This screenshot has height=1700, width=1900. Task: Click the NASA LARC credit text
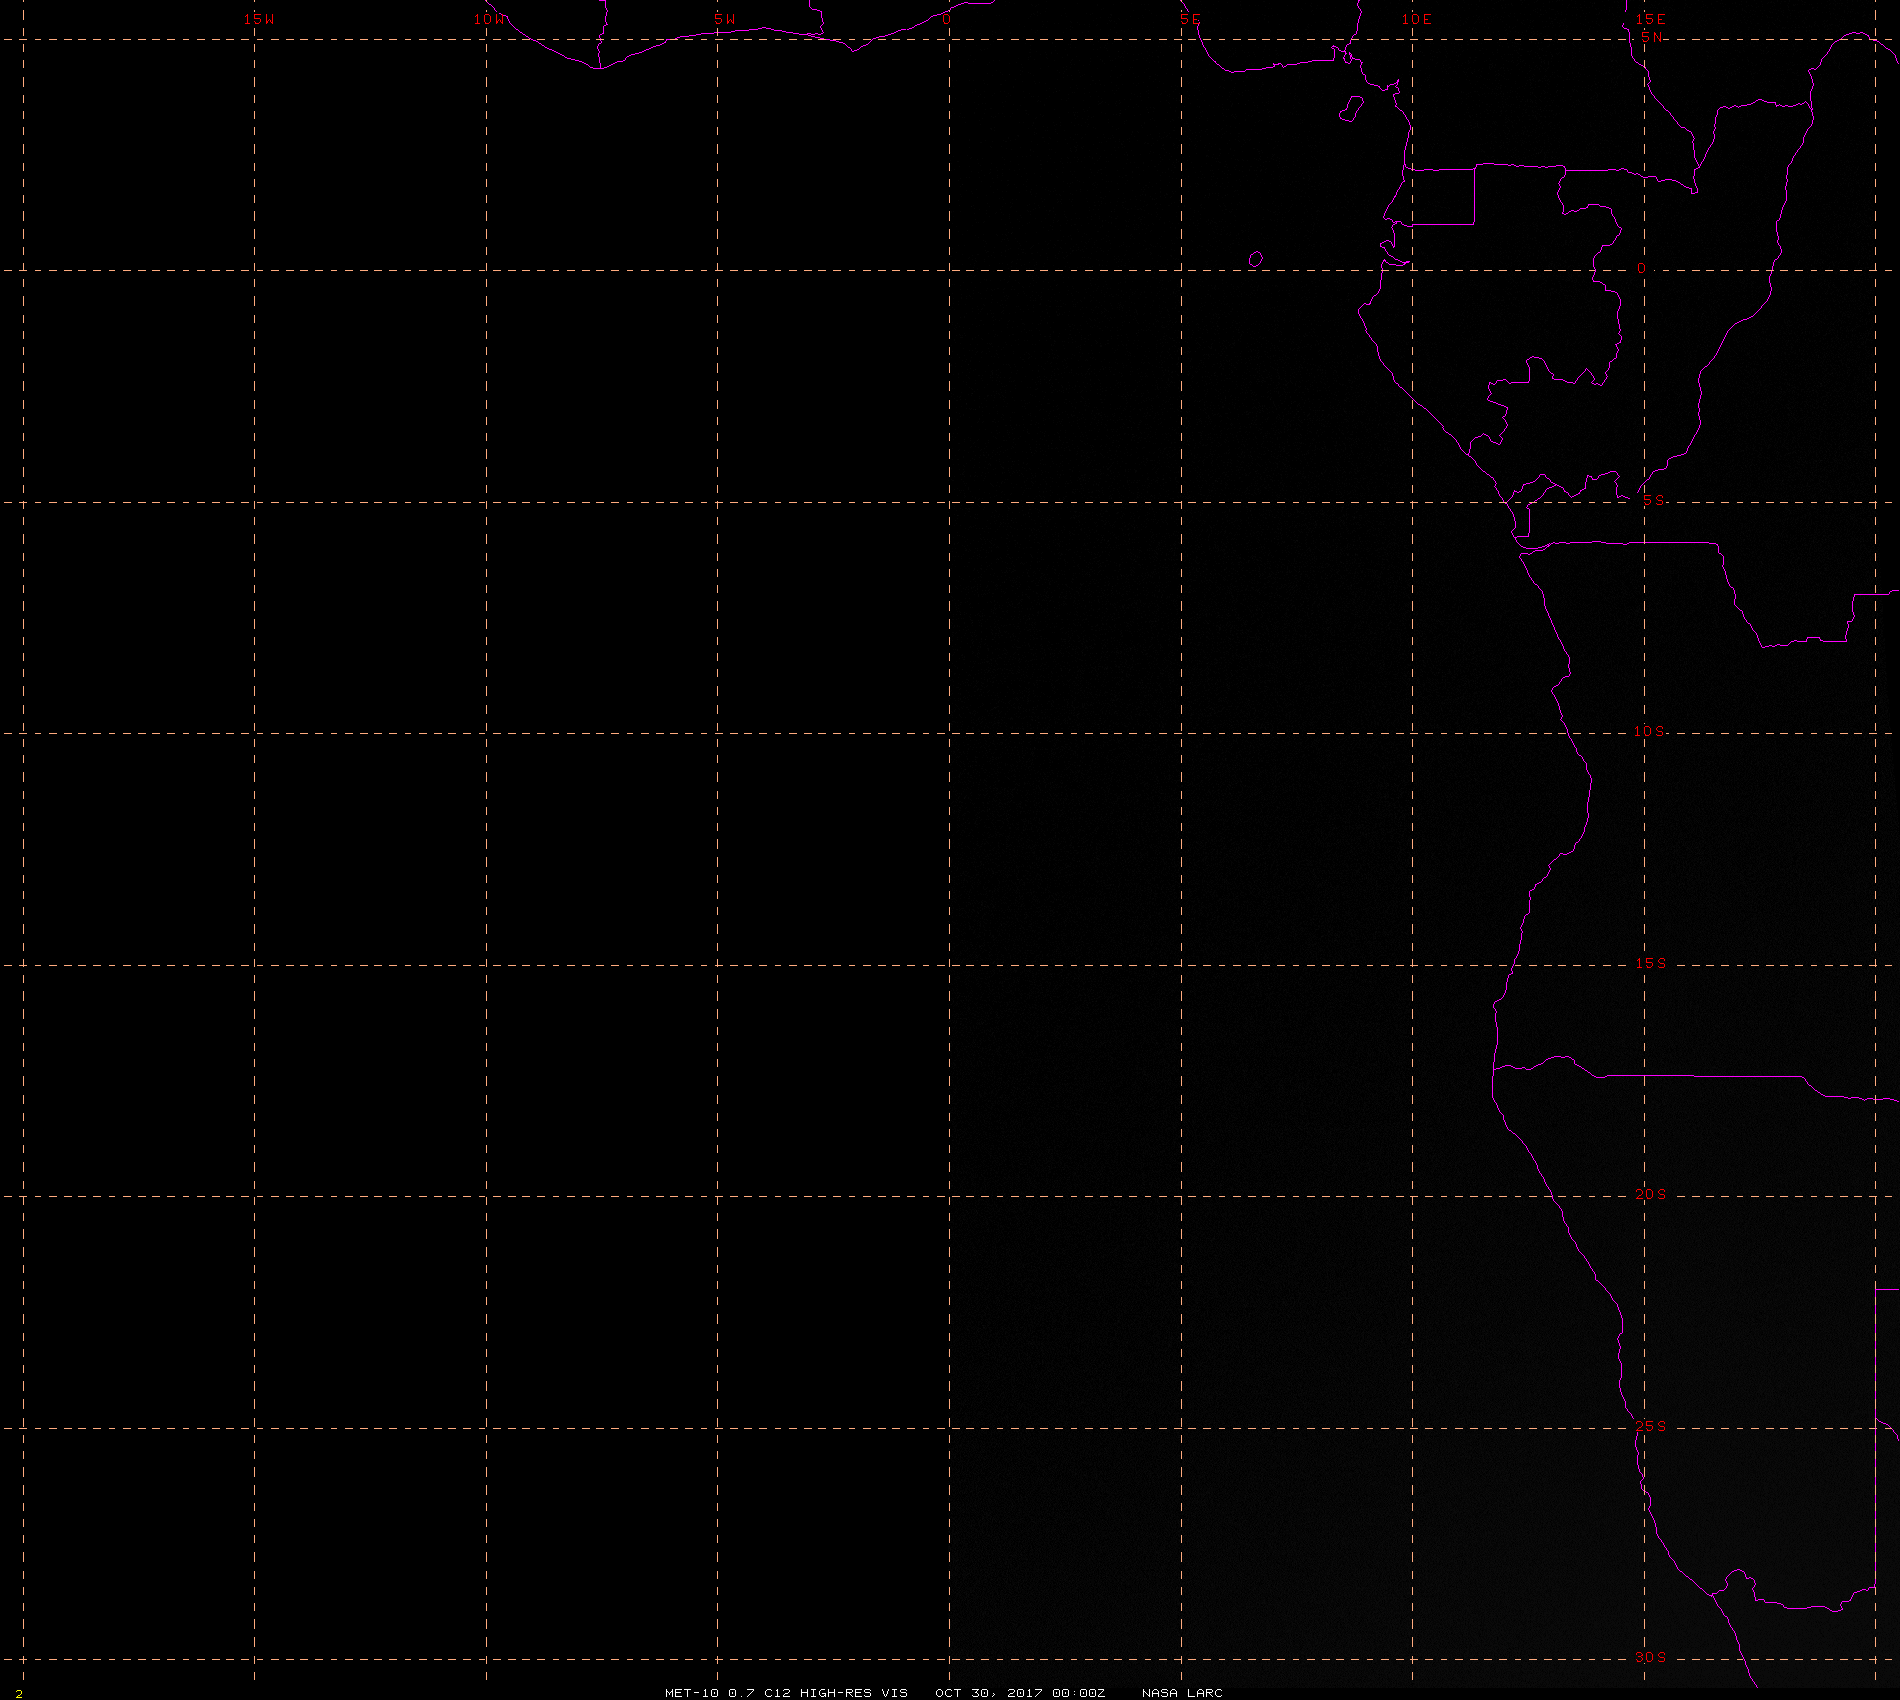1182,1692
